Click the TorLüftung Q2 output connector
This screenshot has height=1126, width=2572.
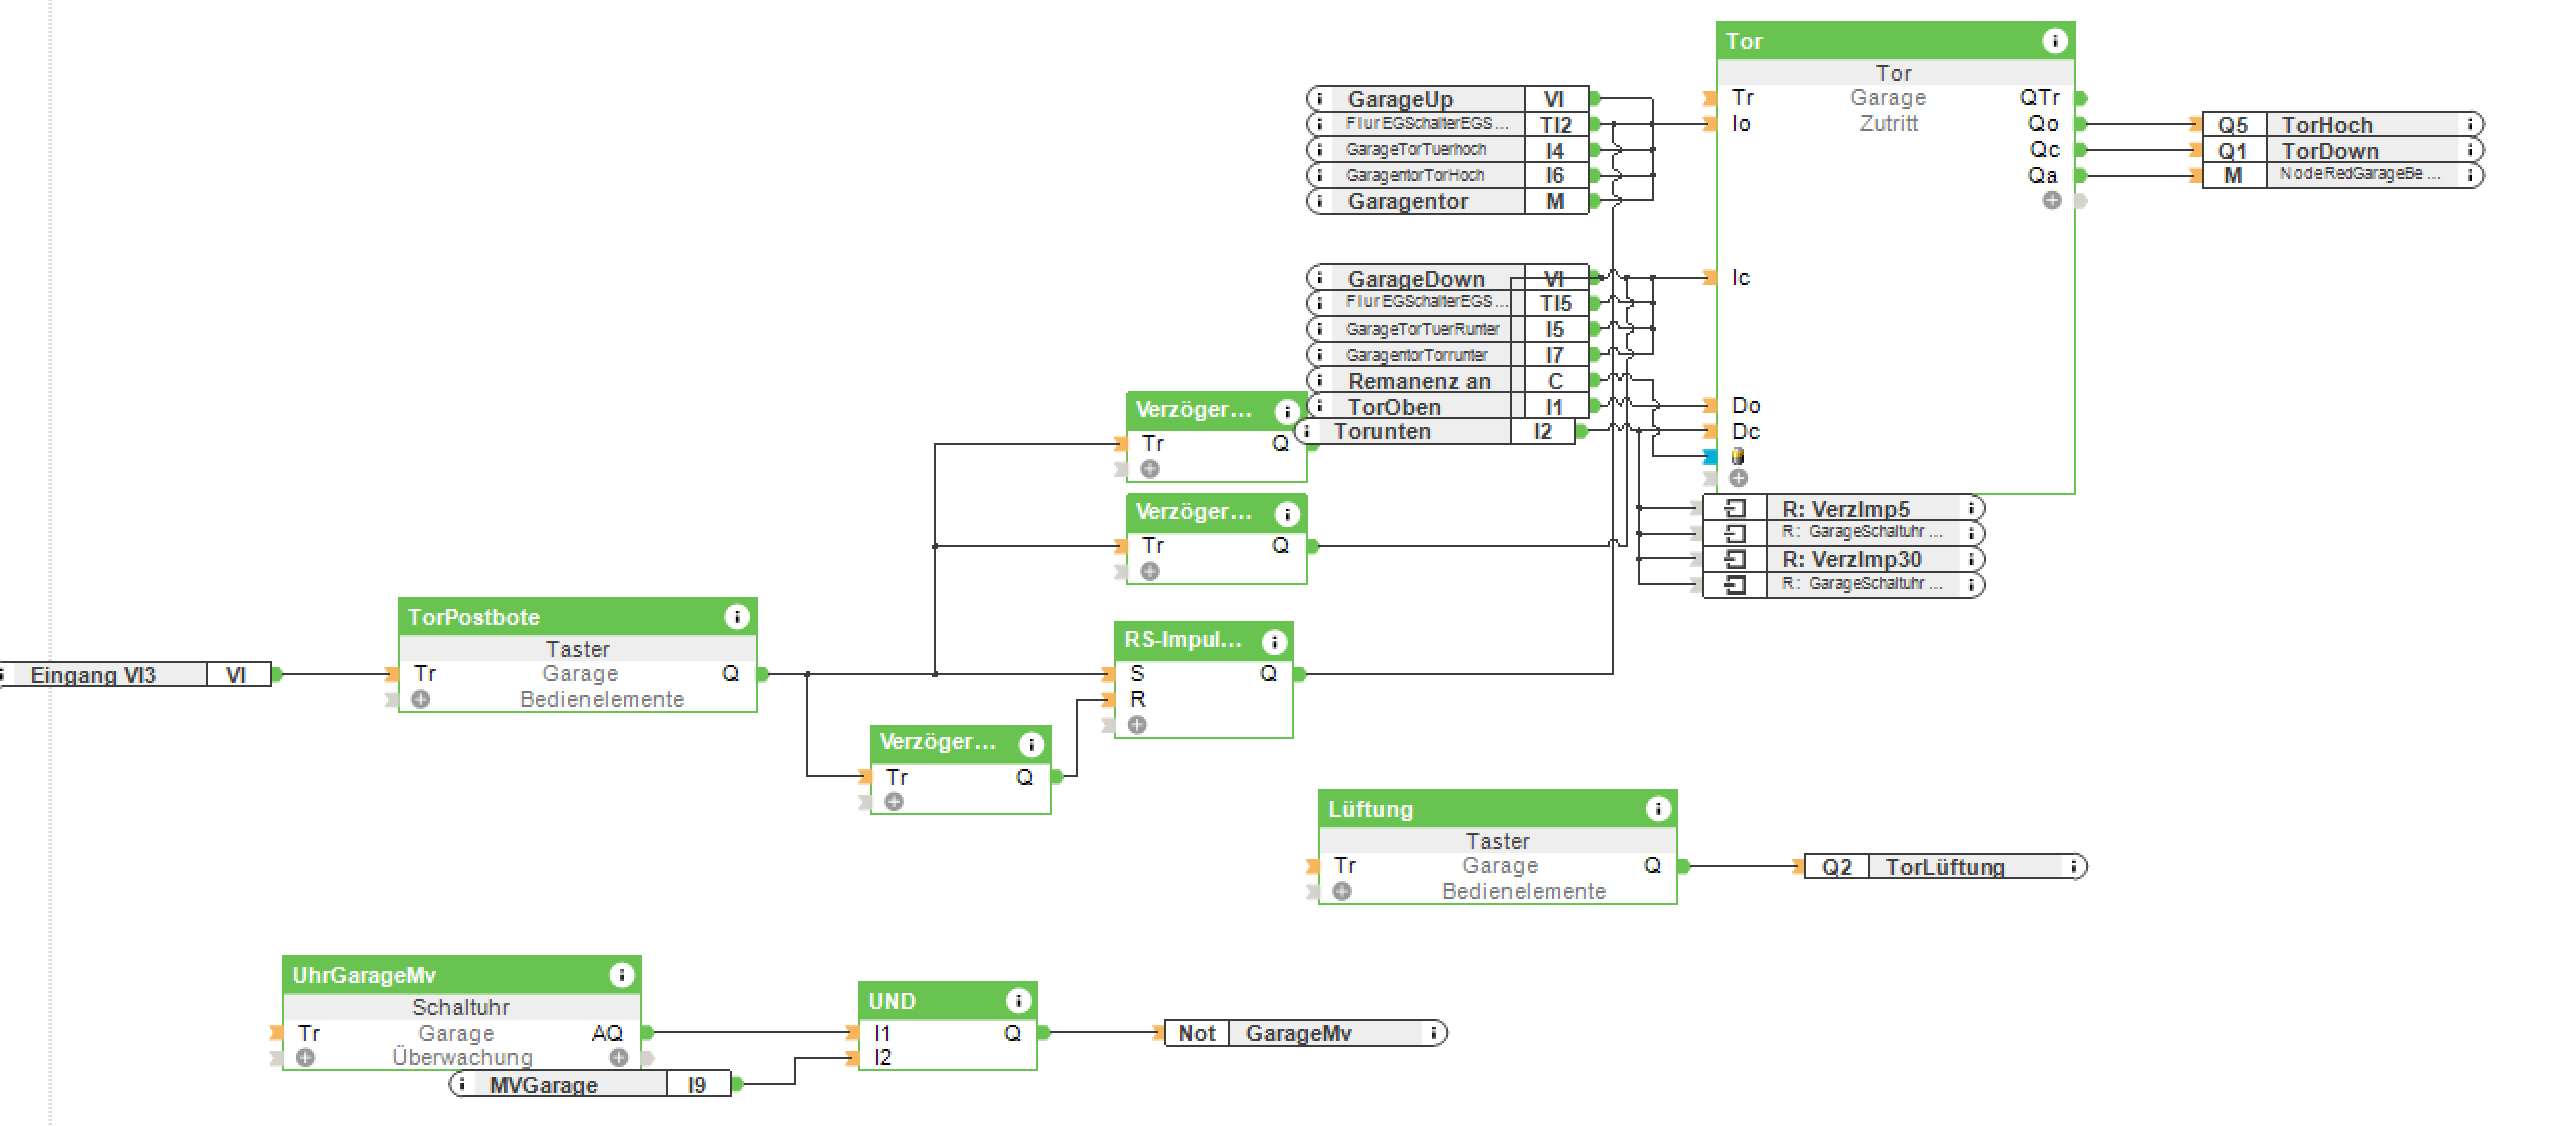click(1943, 867)
